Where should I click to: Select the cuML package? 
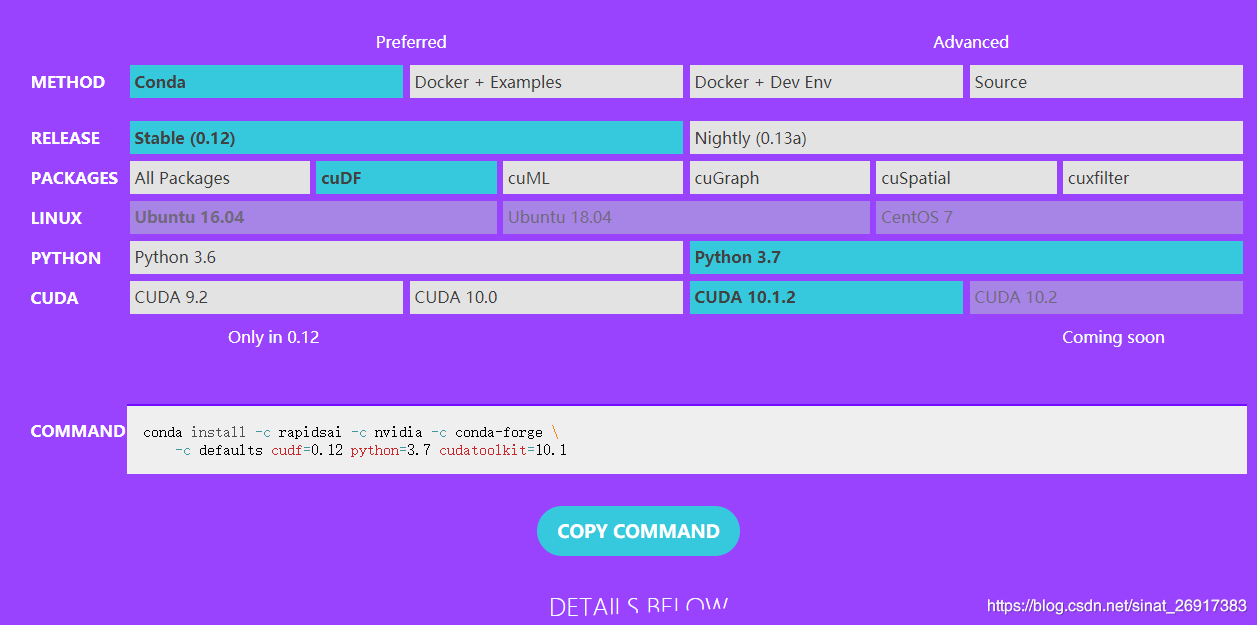592,177
